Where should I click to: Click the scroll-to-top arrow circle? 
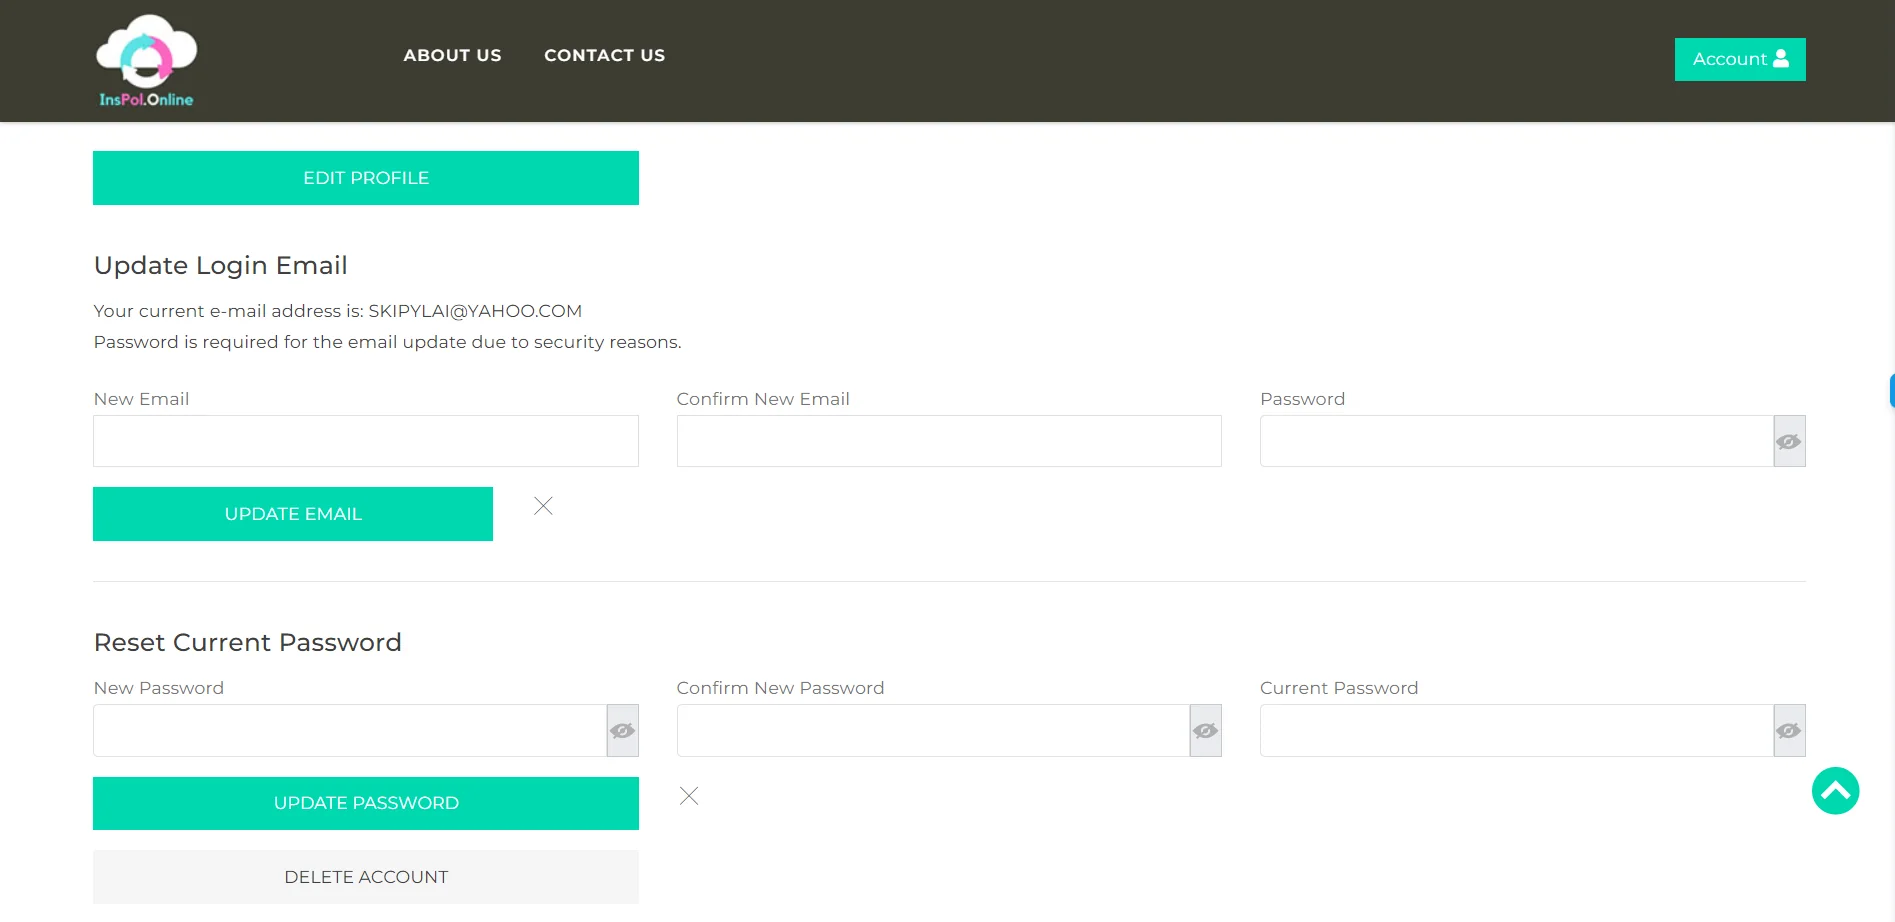1835,791
